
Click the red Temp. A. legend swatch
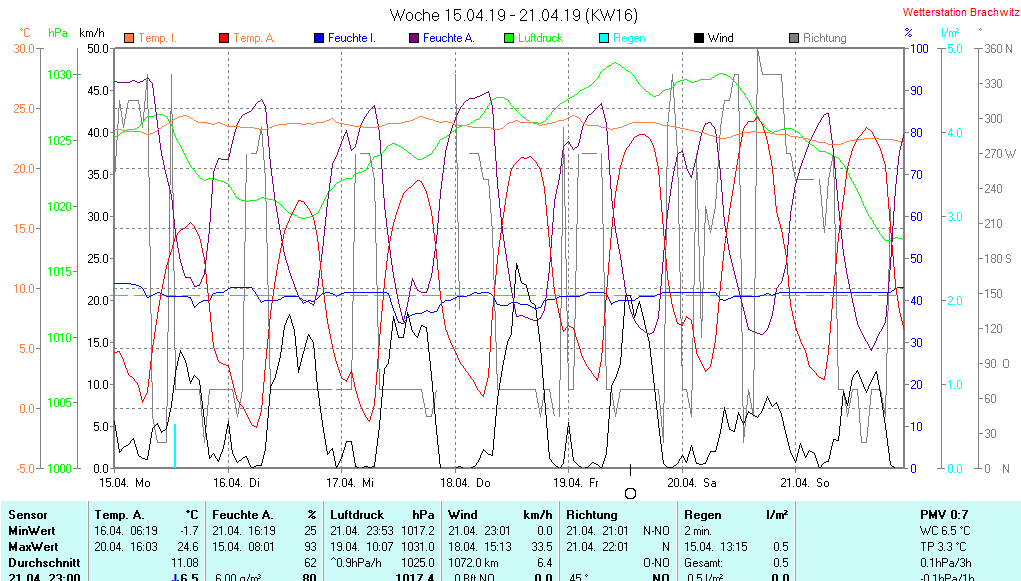223,39
